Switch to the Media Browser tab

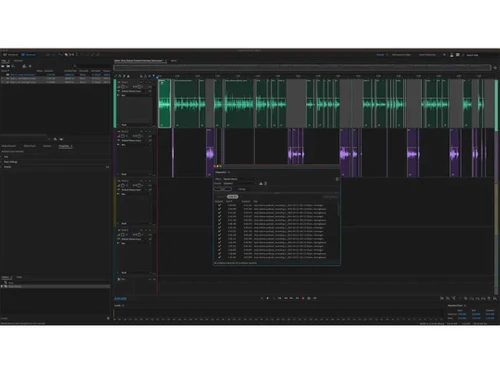tap(8, 146)
